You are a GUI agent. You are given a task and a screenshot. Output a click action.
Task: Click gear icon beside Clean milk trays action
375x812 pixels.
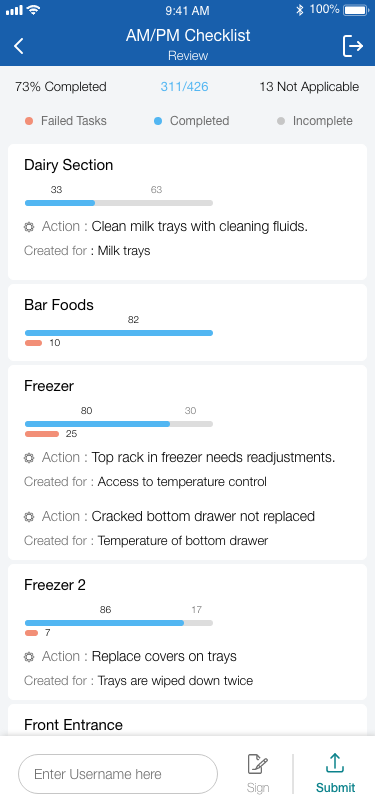pyautogui.click(x=29, y=227)
